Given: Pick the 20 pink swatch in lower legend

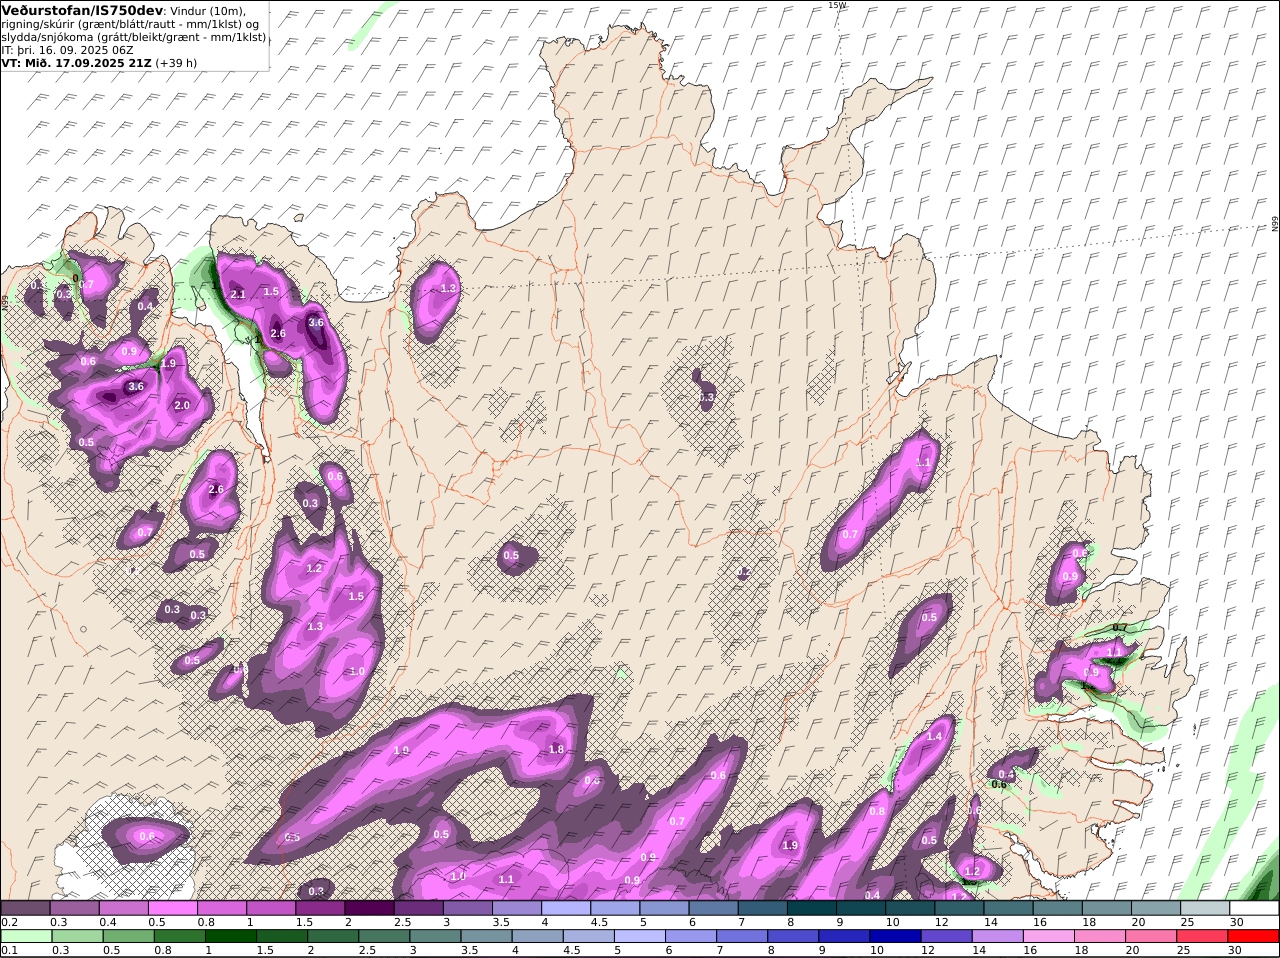Looking at the screenshot, I should pyautogui.click(x=1152, y=936).
